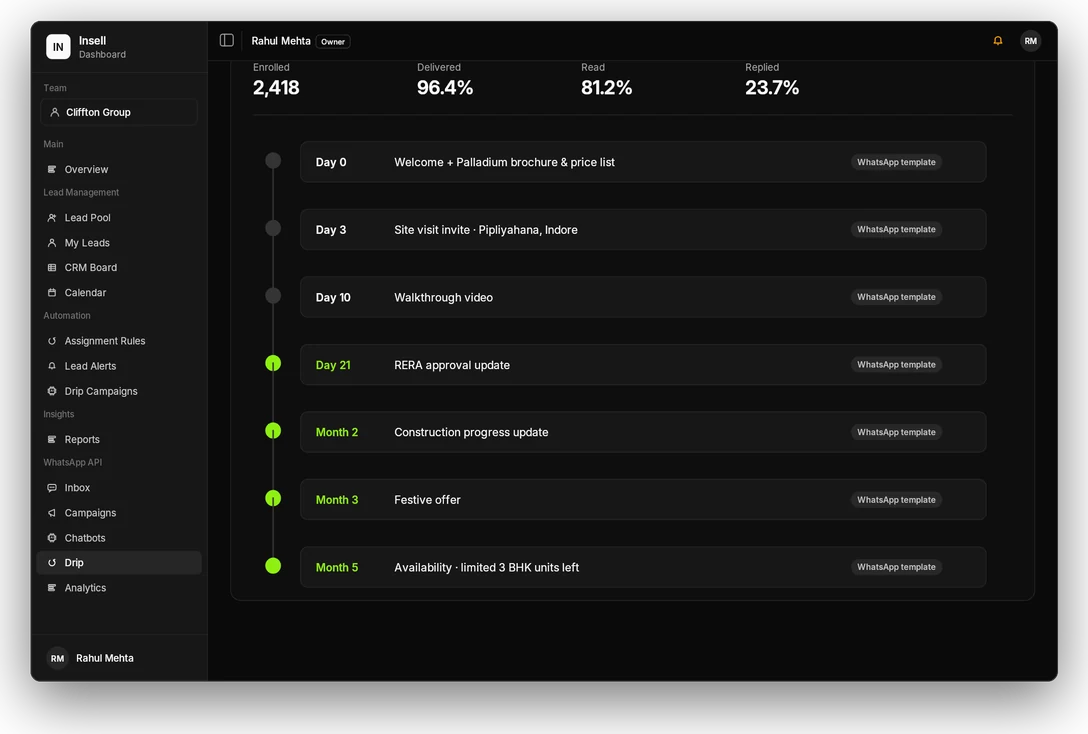Screen dimensions: 1088x734
Task: Open the Drip menu item
Action: click(119, 563)
